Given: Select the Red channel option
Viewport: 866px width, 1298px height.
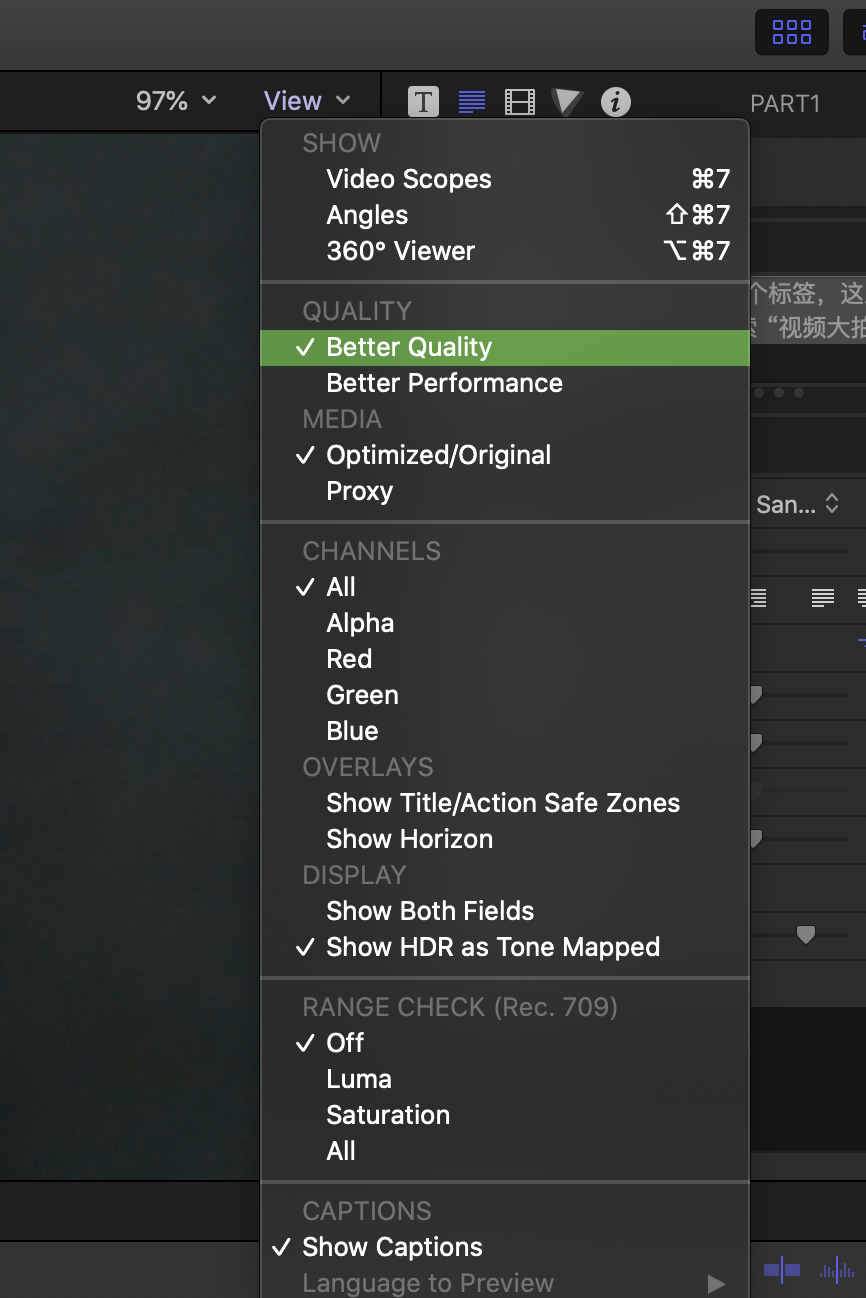Looking at the screenshot, I should point(349,659).
